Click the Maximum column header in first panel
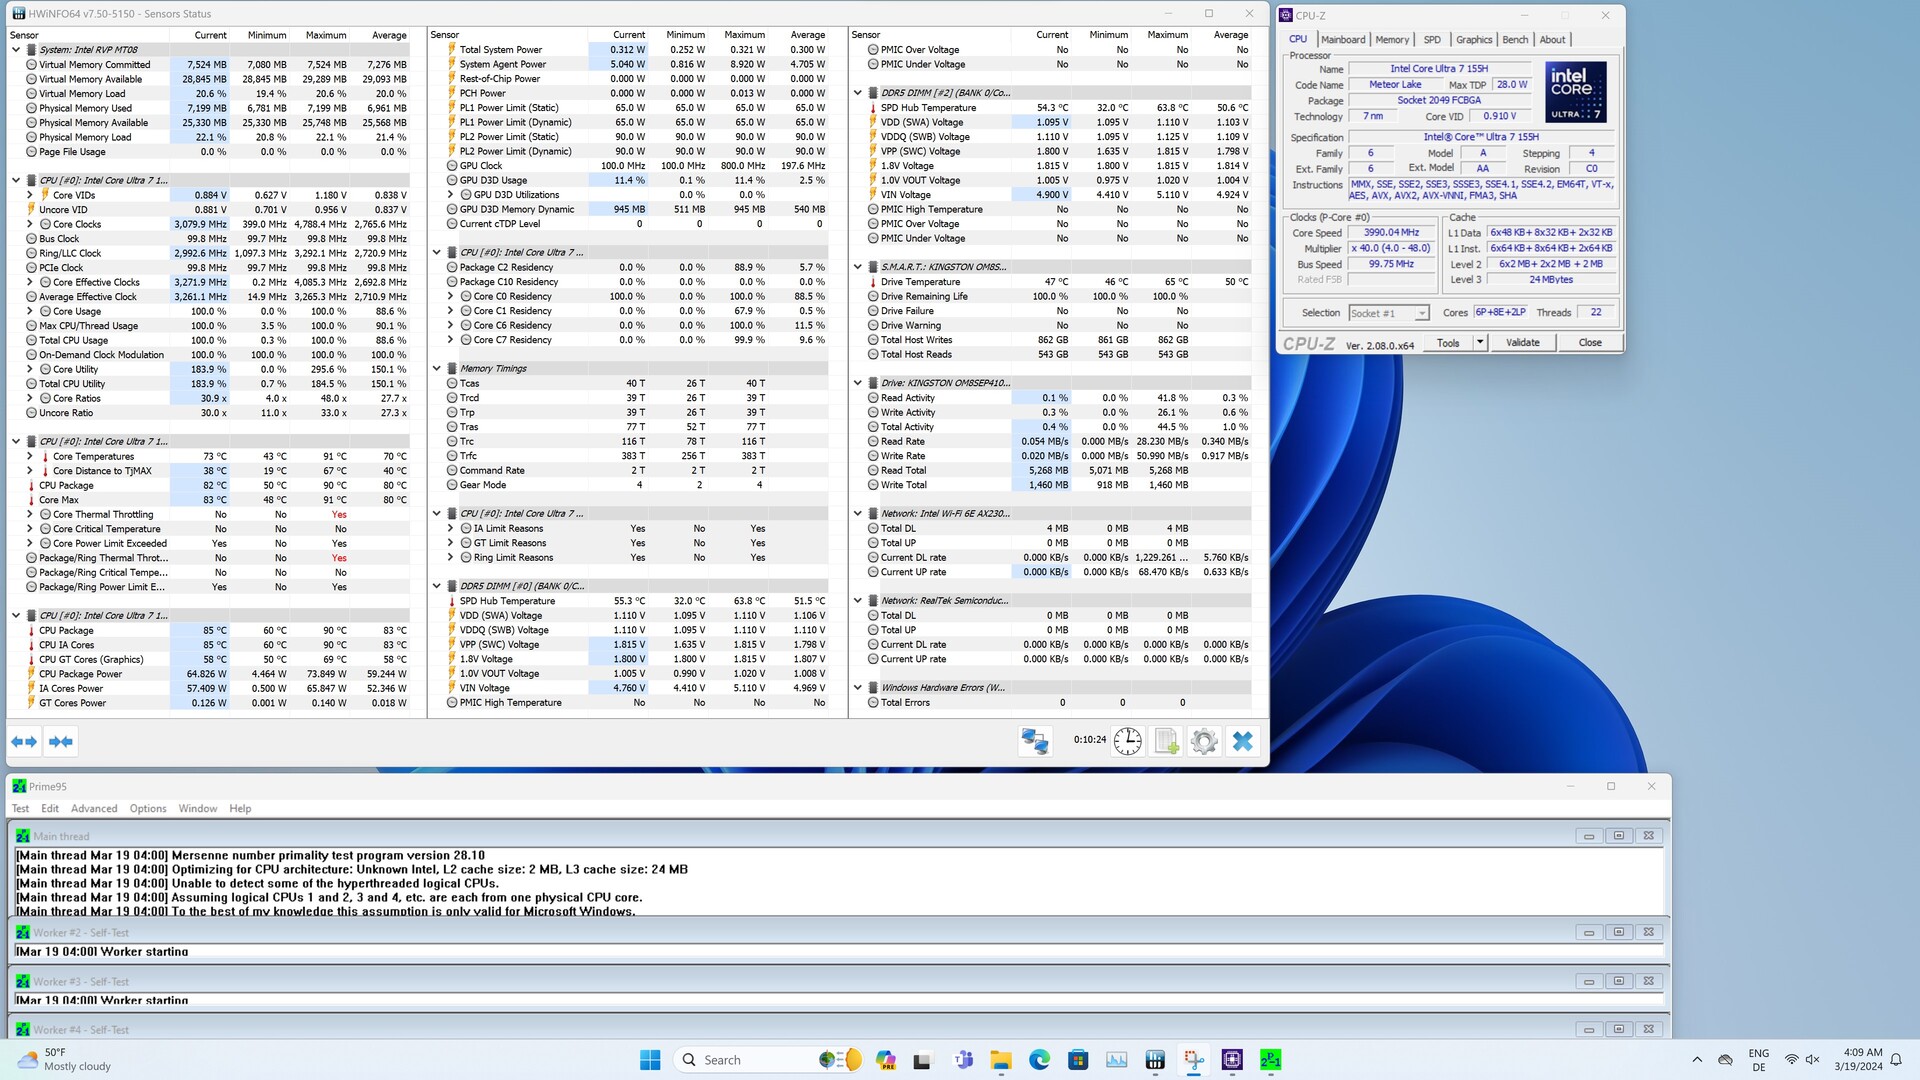Viewport: 1920px width, 1080px height. coord(326,35)
